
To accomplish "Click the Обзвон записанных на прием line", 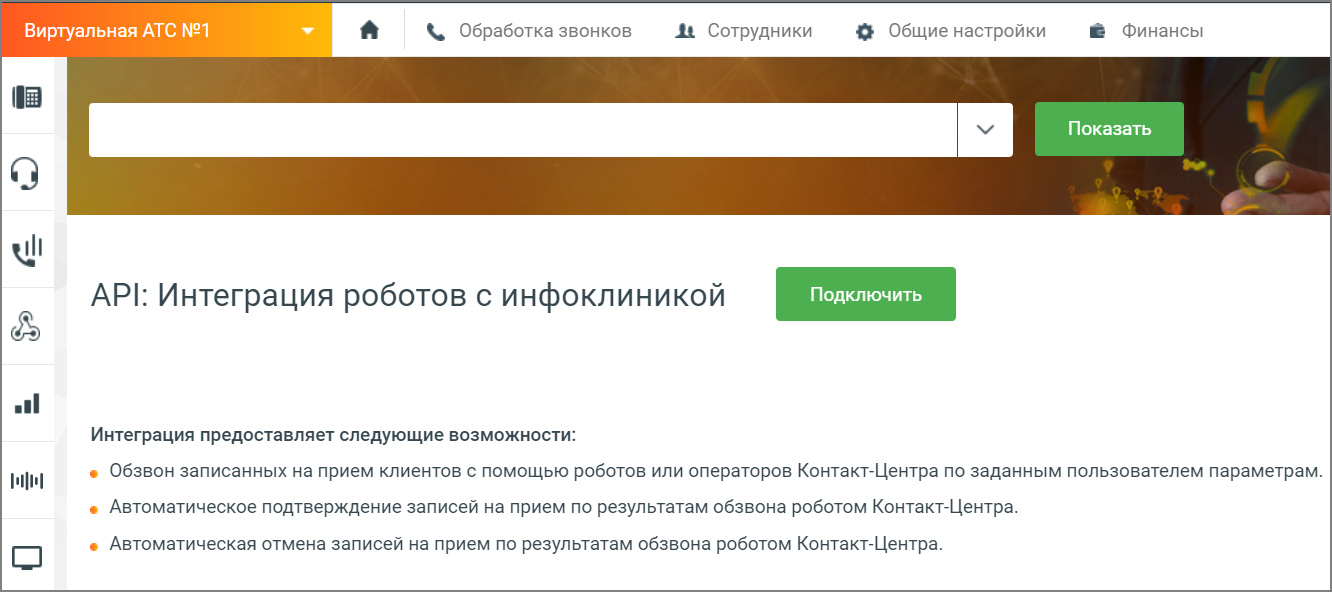I will 716,471.
